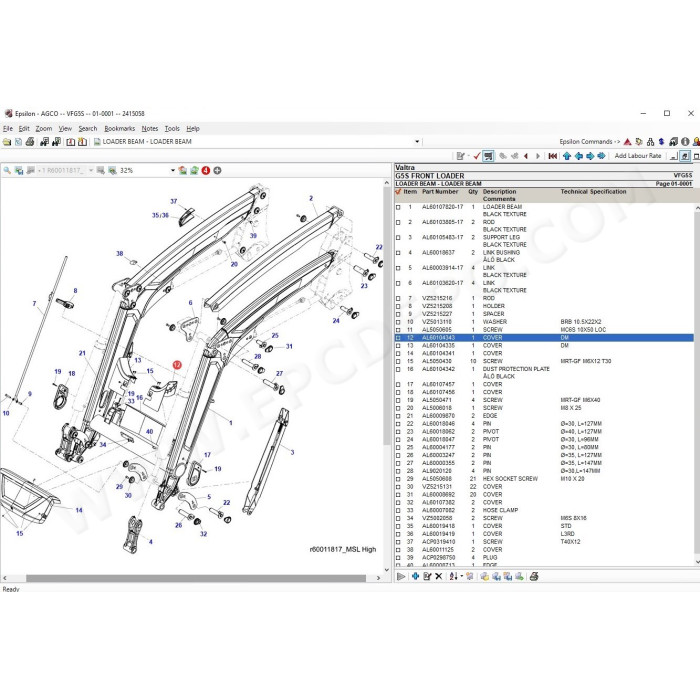
Task: Click the parts list scroll-down arrow
Action: pos(696,562)
